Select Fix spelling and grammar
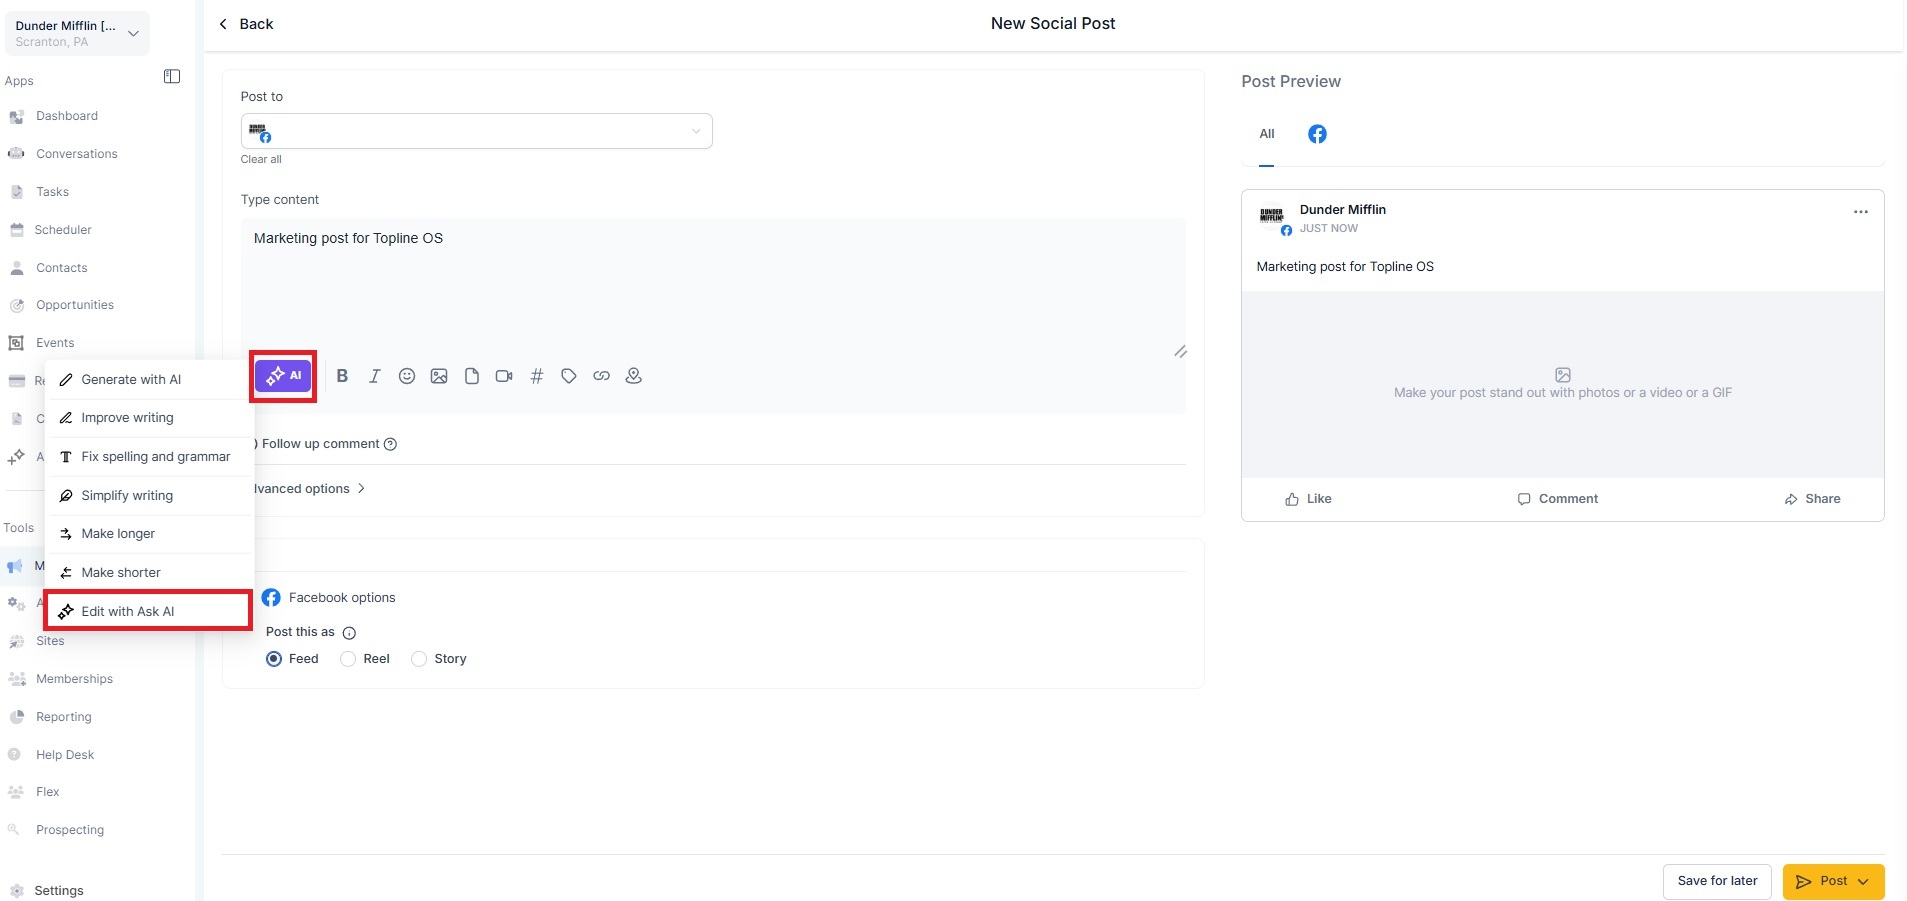1907x901 pixels. 149,457
